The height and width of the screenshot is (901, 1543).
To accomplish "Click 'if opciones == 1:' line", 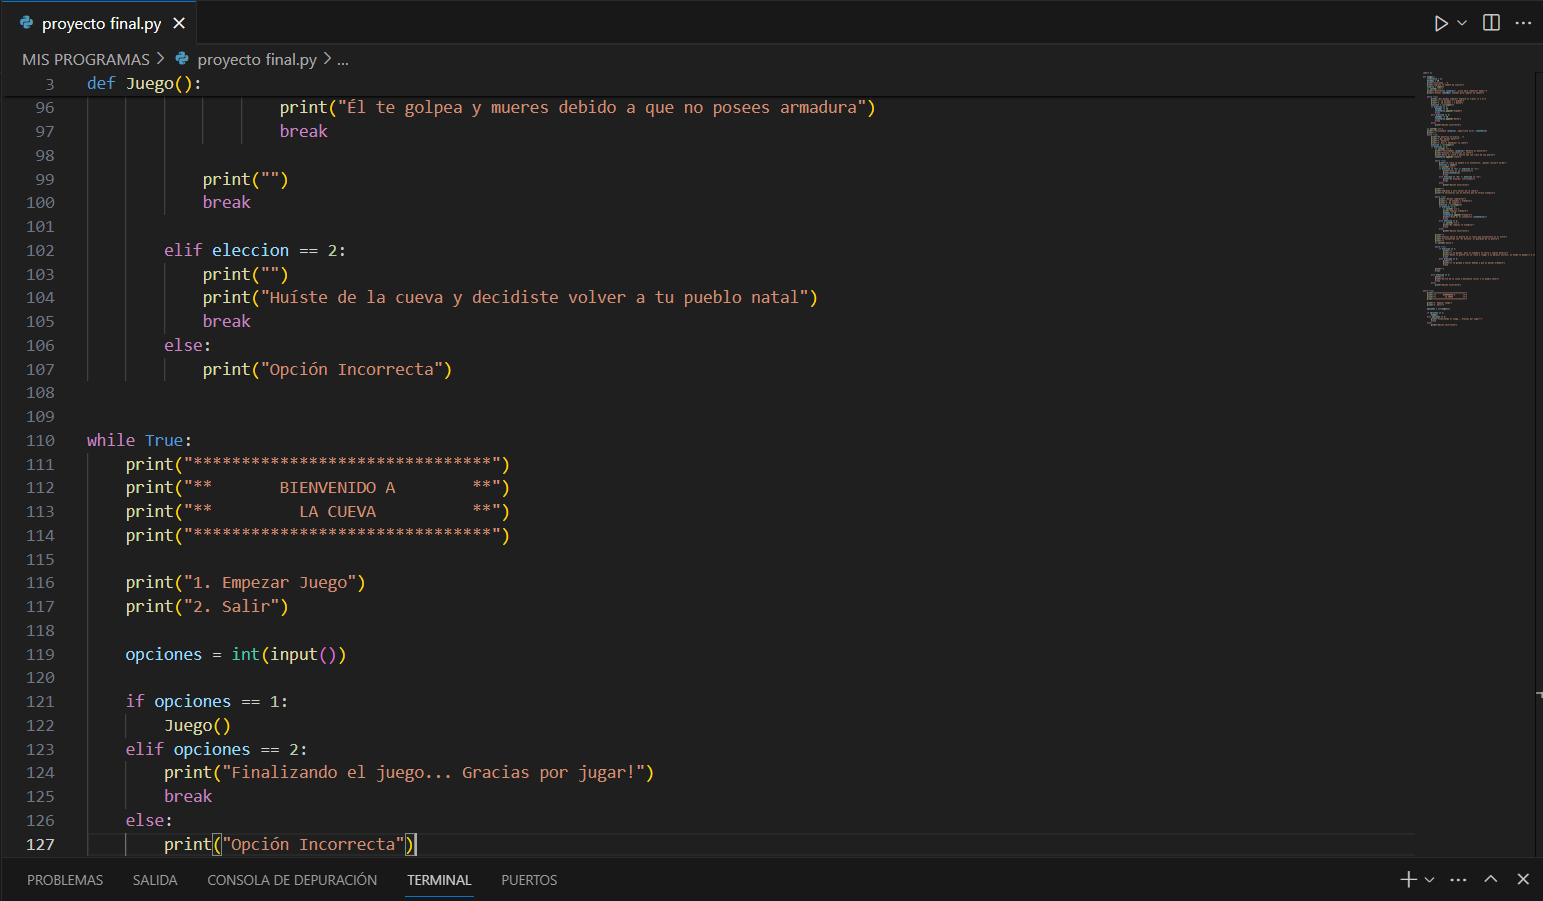I will tap(206, 701).
